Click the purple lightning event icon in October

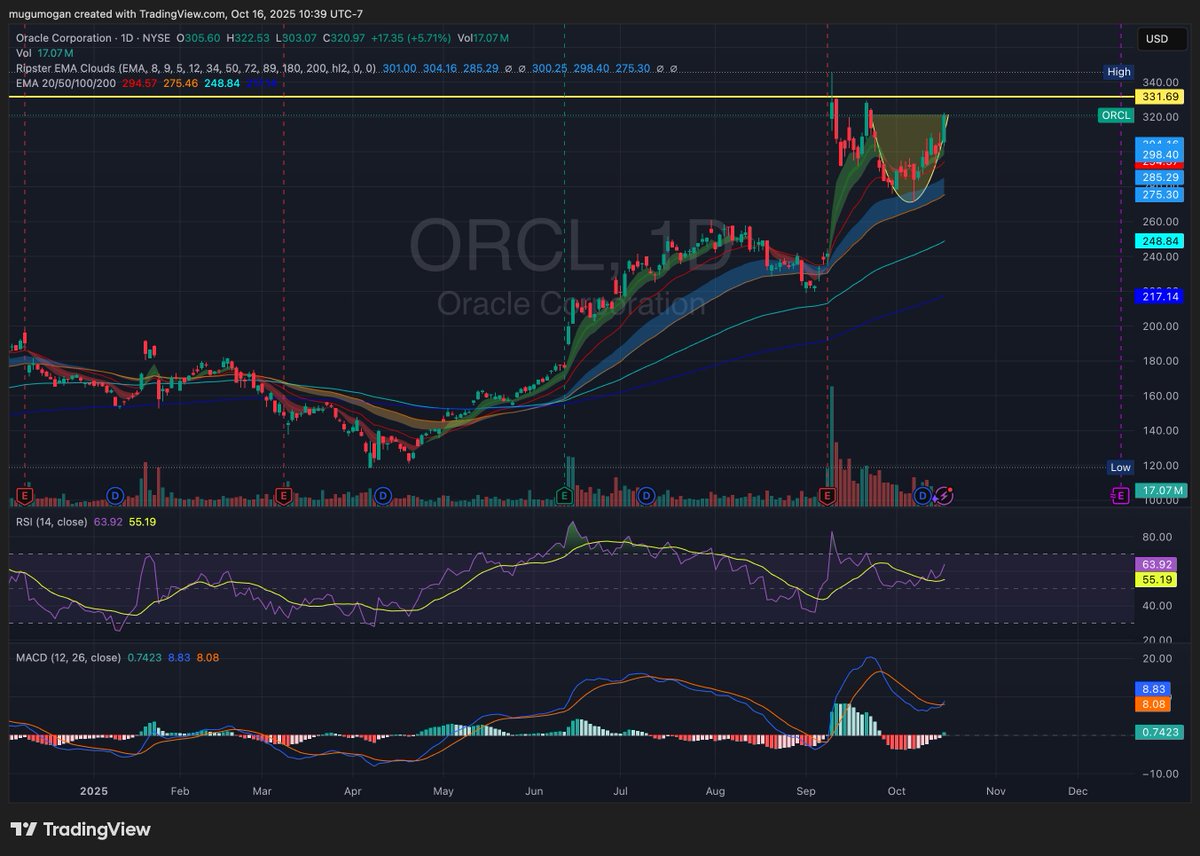944,495
